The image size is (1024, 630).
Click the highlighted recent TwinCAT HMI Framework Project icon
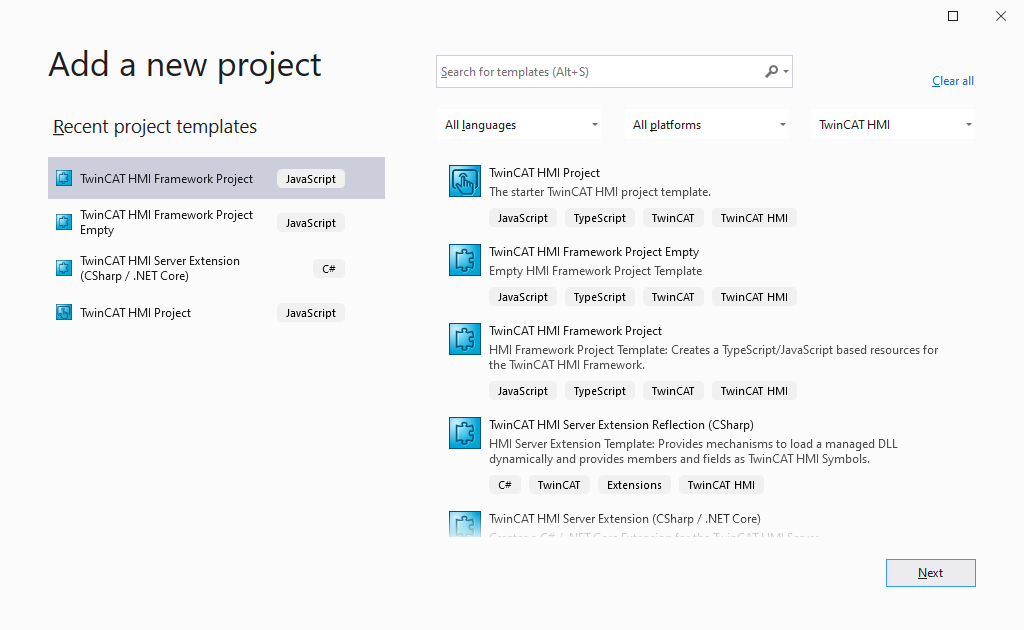pos(64,178)
